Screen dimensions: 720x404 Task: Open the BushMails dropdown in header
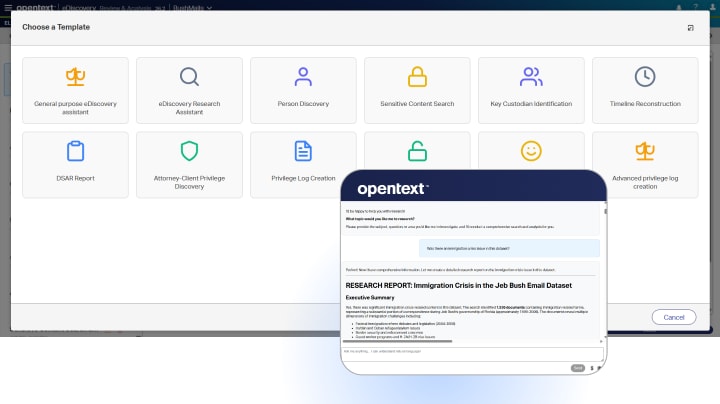click(196, 5)
